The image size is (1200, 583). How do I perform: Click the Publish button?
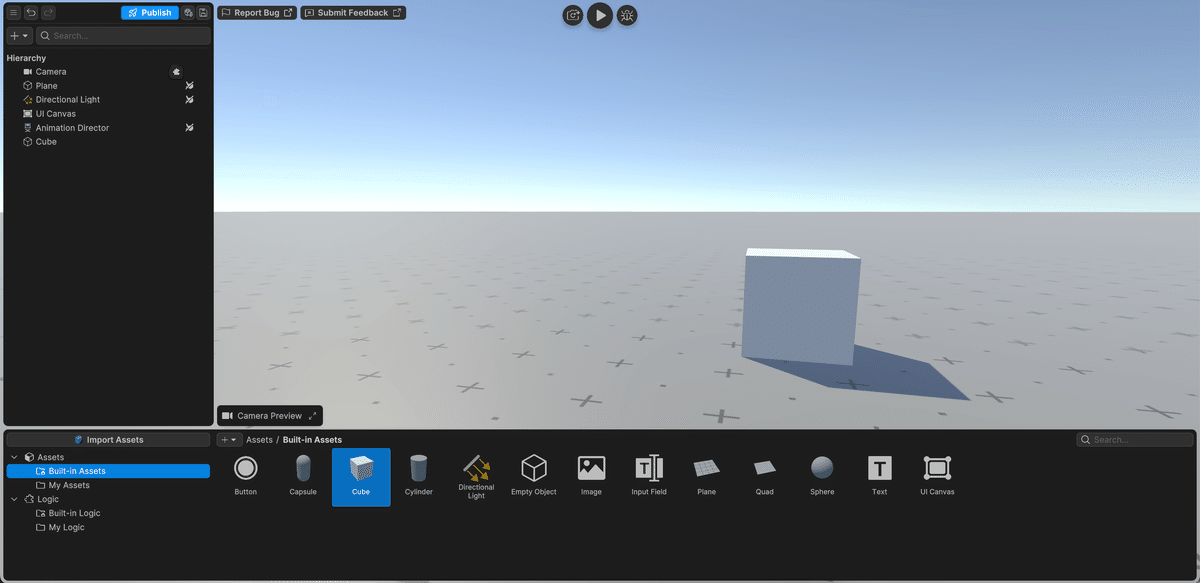[x=150, y=12]
